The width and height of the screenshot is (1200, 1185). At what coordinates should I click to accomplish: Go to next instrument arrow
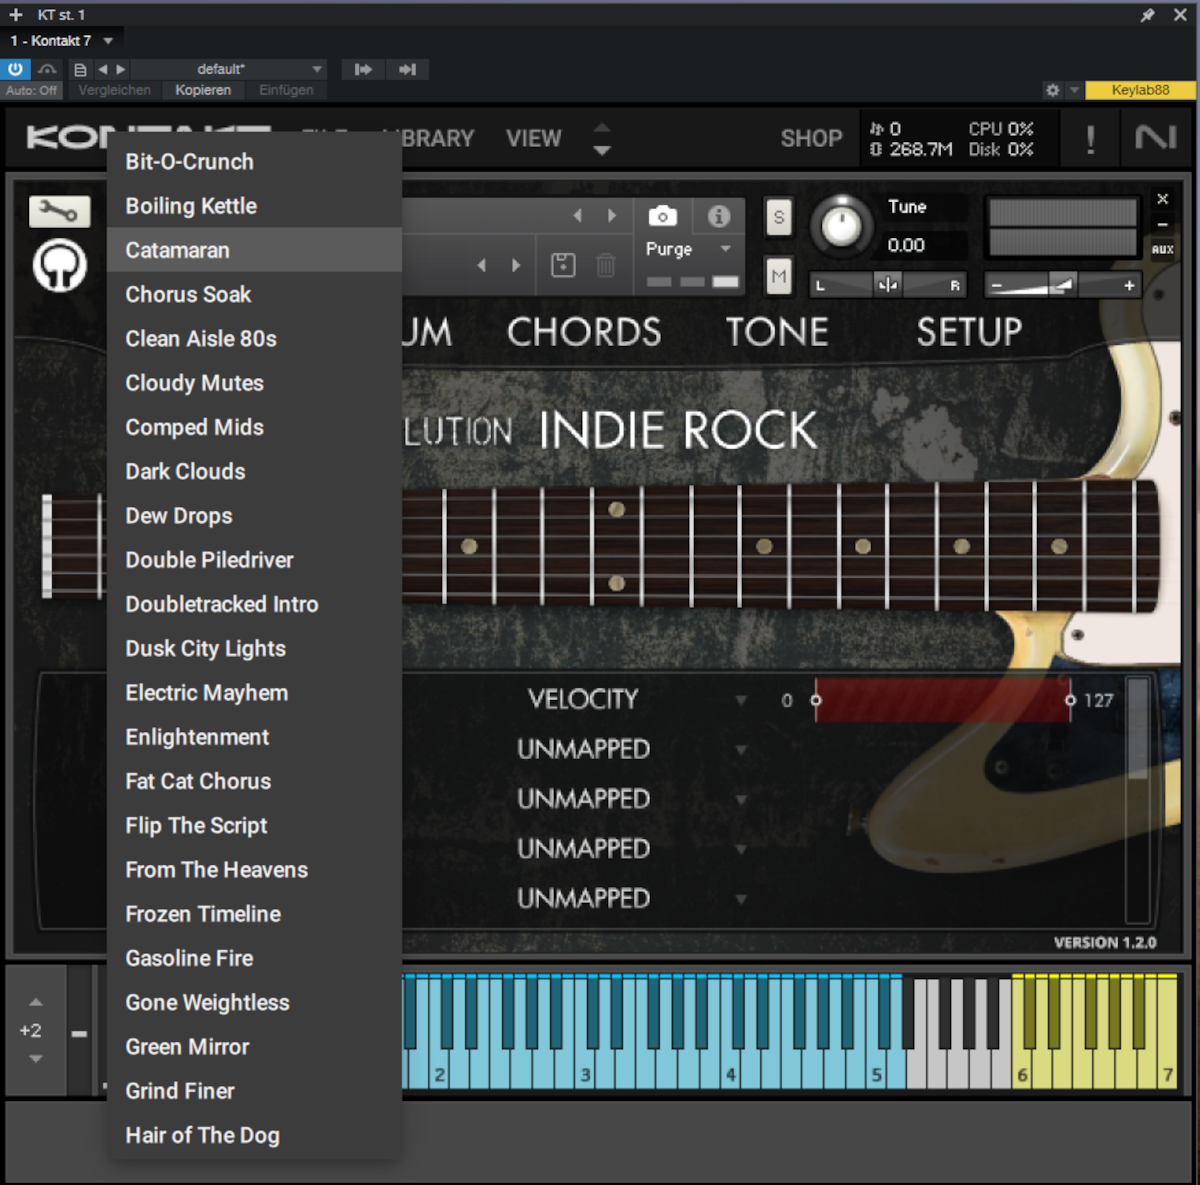tap(612, 216)
